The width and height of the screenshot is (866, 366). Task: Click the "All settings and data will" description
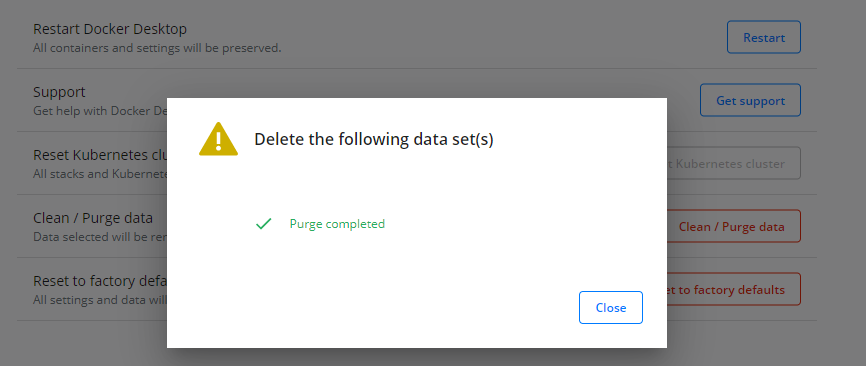[x=100, y=300]
